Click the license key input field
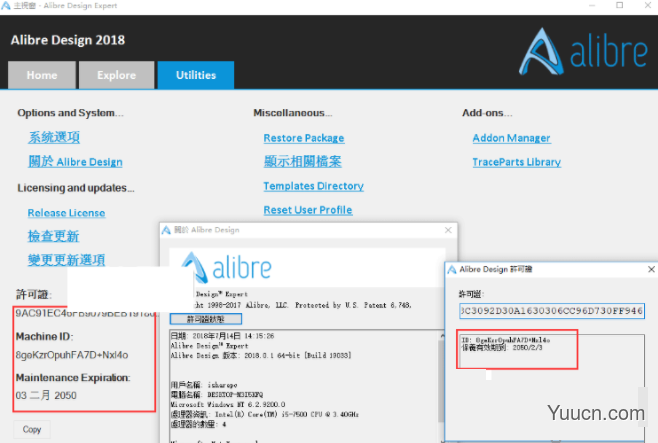Image resolution: width=658 pixels, height=443 pixels. coord(552,311)
